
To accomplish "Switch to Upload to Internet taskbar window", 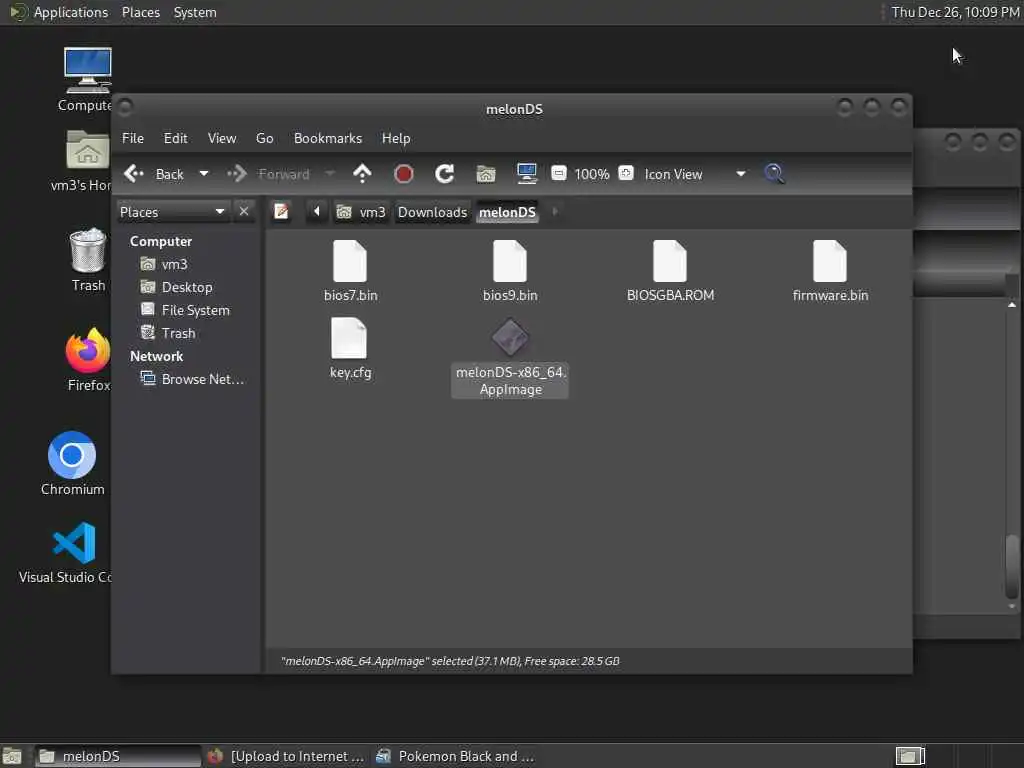I will coord(285,756).
